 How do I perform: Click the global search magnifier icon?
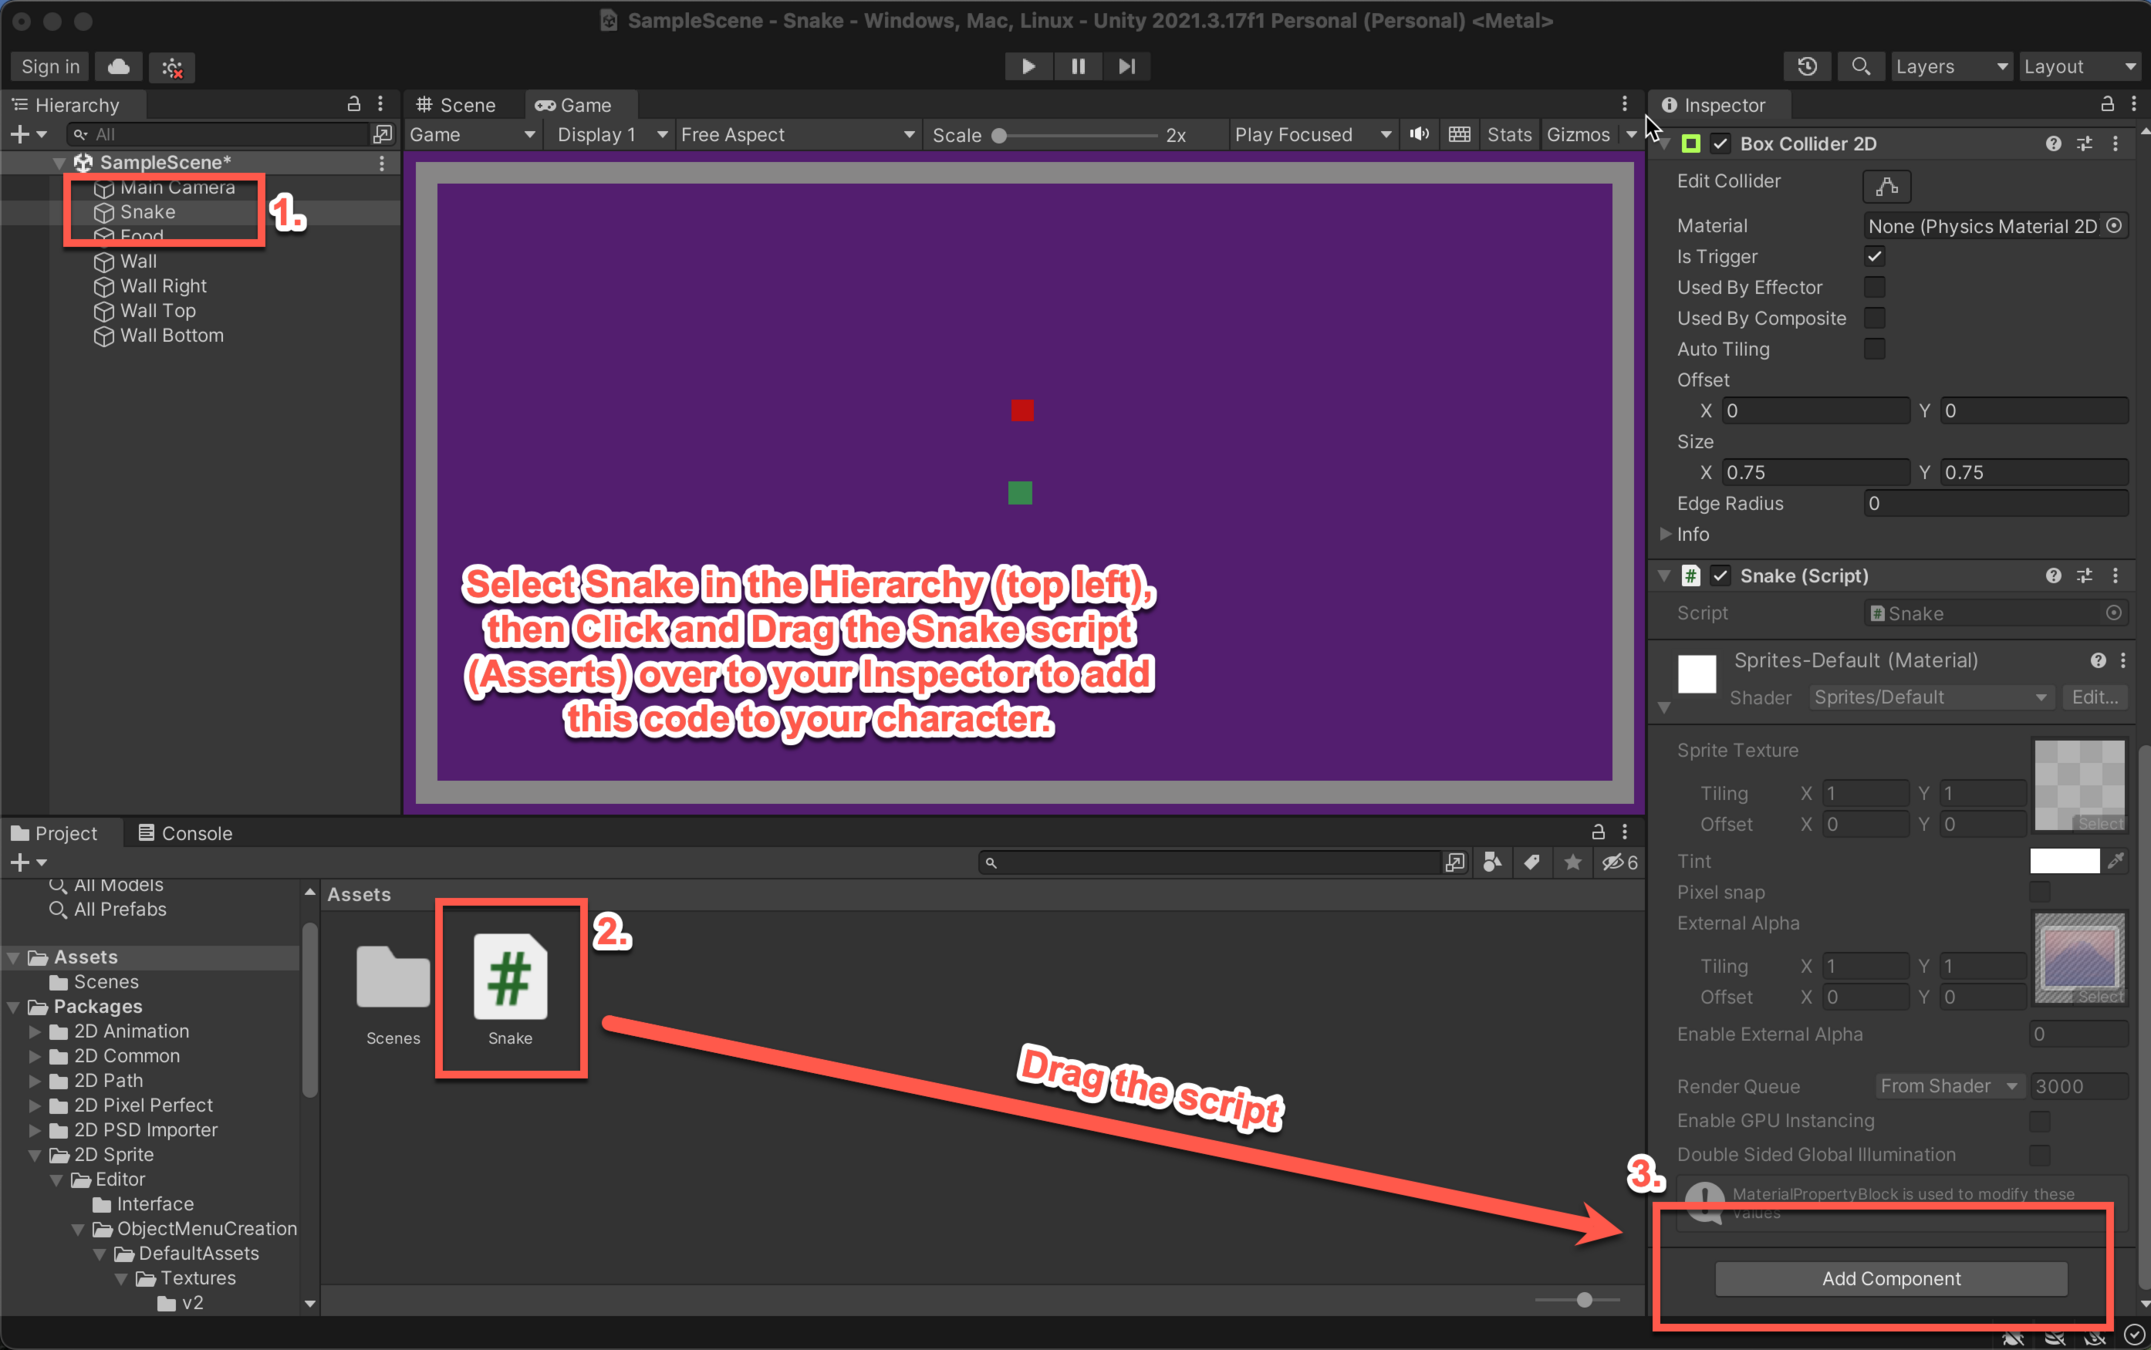click(x=1860, y=66)
